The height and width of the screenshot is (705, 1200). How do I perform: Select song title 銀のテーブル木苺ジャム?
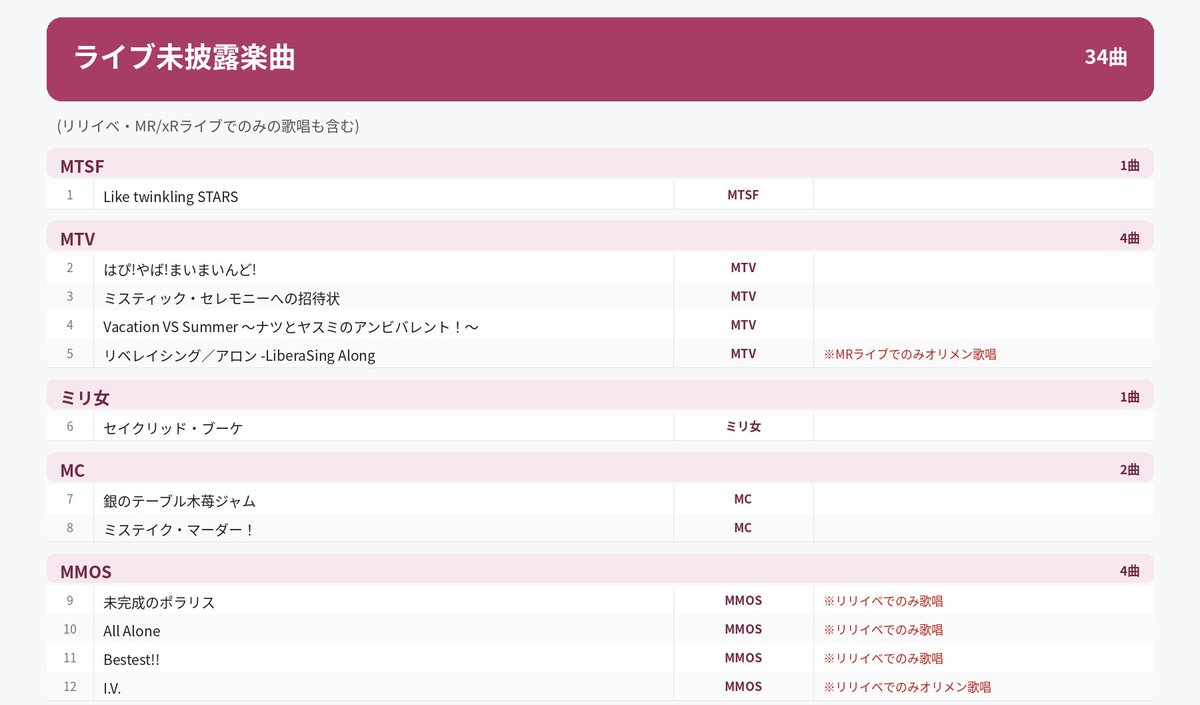coord(180,500)
